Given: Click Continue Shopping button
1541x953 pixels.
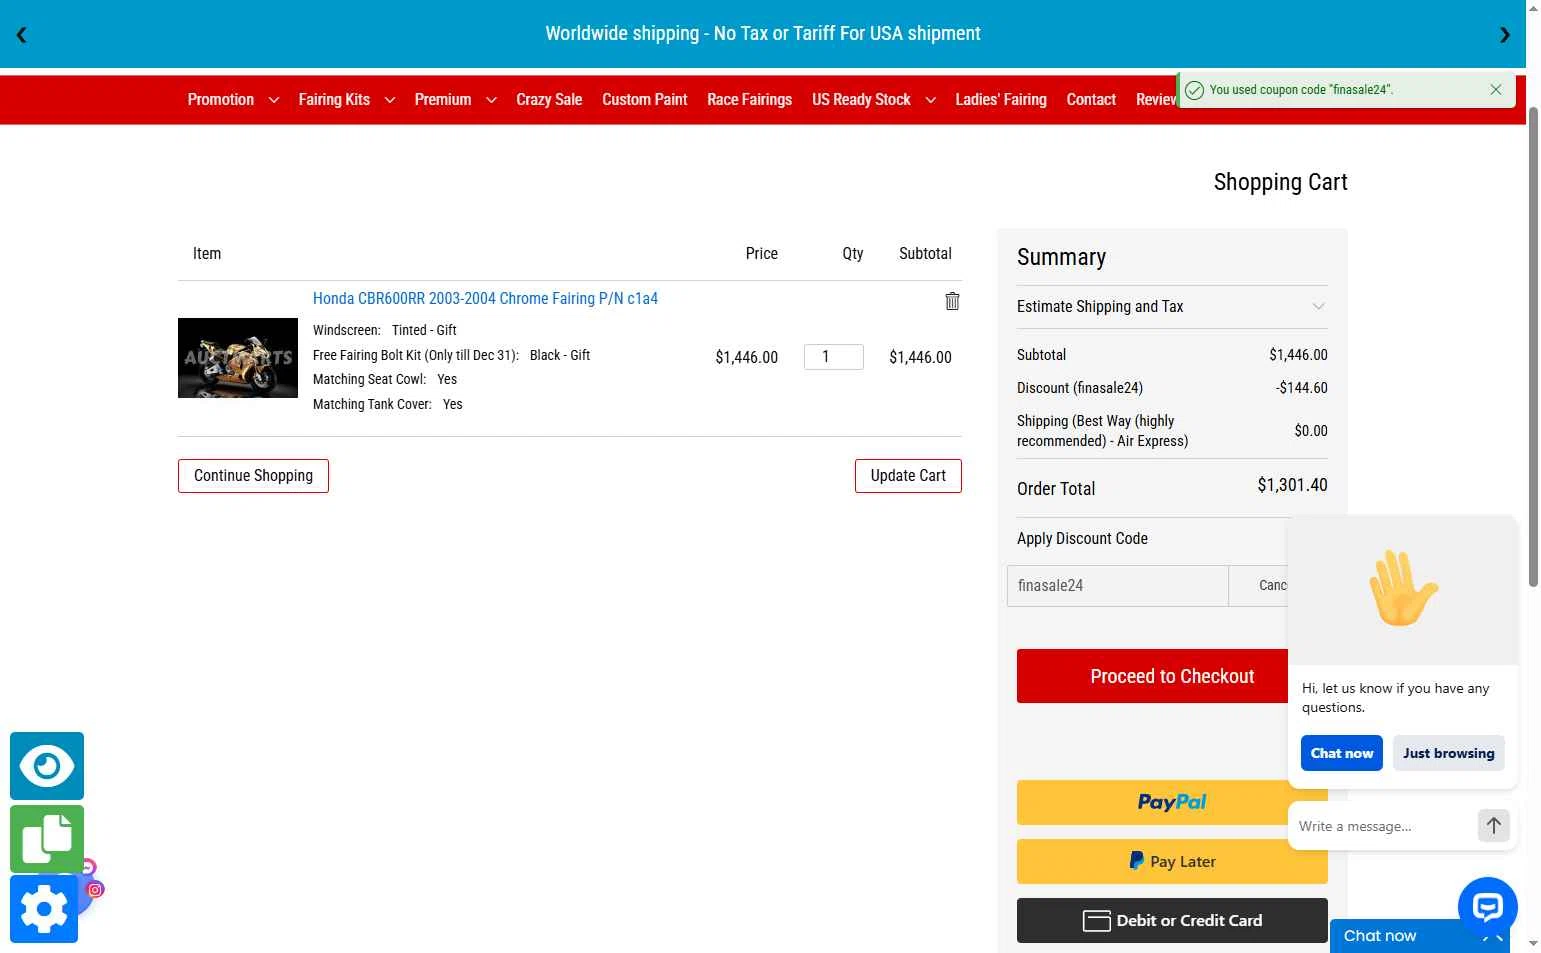Looking at the screenshot, I should tap(253, 476).
